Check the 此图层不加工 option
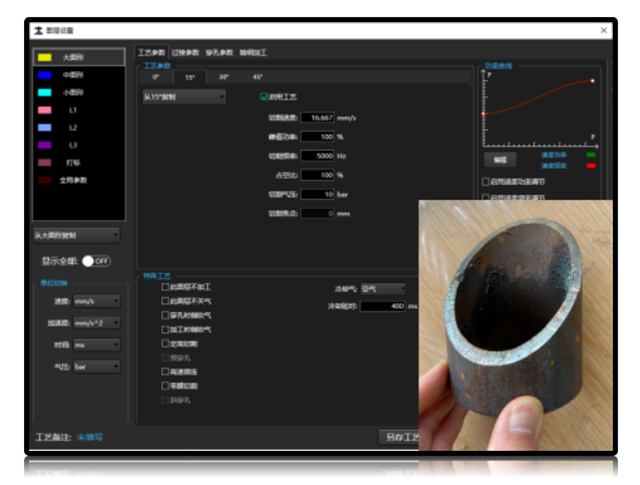 [x=166, y=287]
